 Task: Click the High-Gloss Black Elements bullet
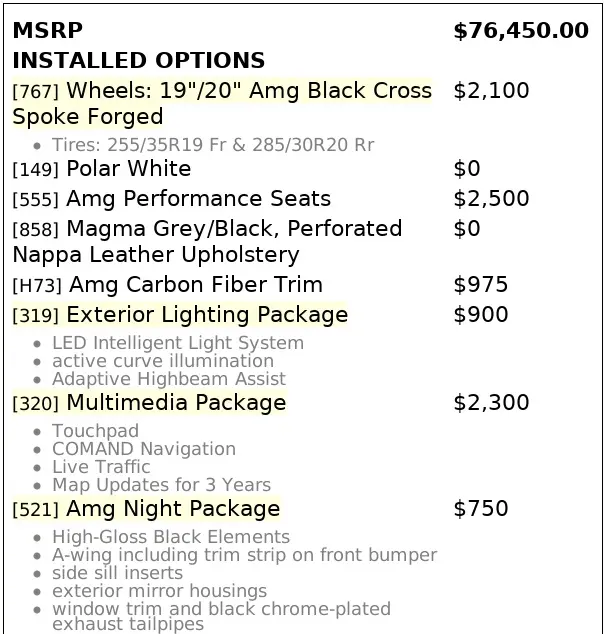[171, 537]
